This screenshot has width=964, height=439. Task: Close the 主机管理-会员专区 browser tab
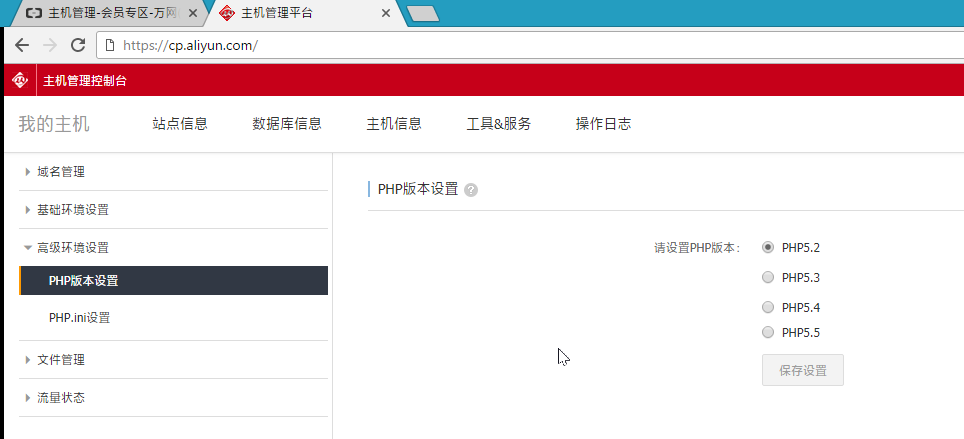193,13
